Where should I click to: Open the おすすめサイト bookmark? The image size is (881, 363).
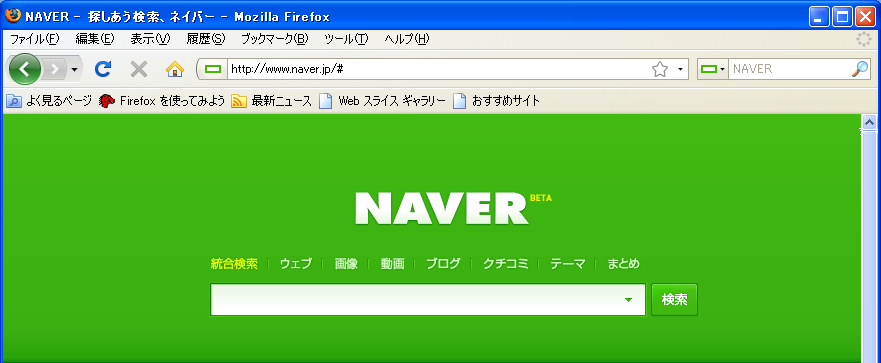tap(497, 101)
